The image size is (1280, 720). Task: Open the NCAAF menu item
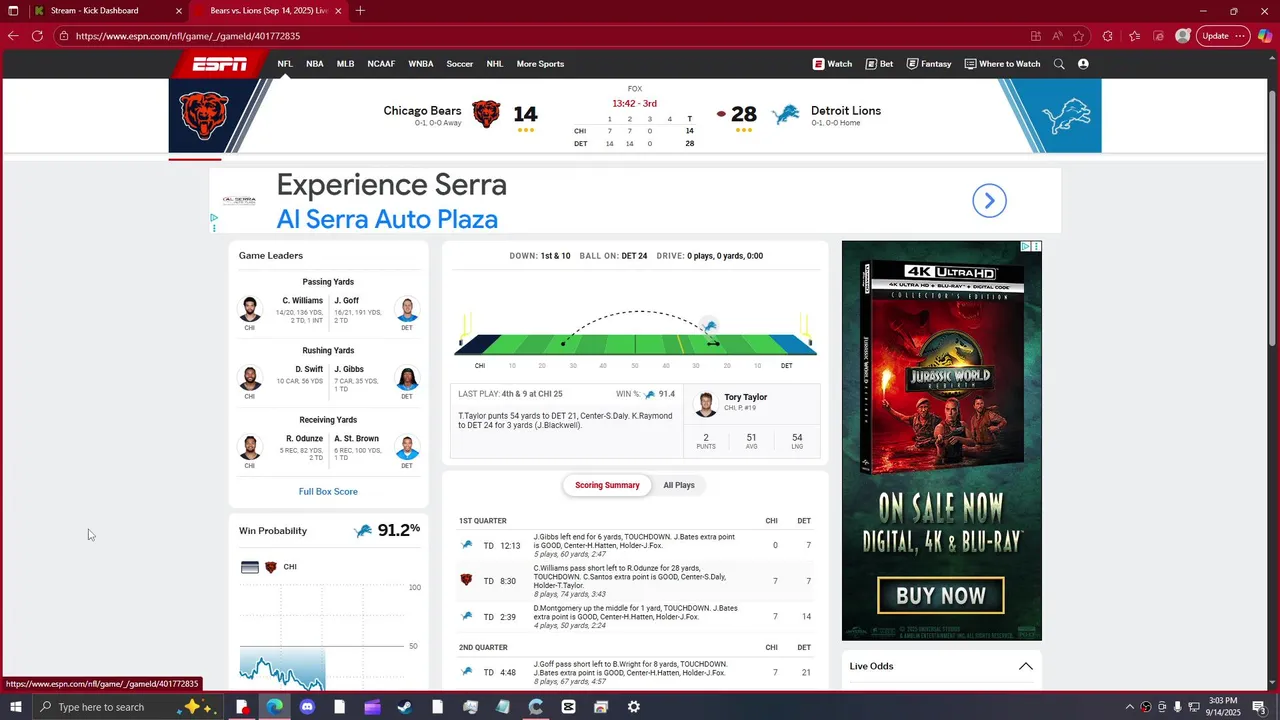tap(381, 64)
